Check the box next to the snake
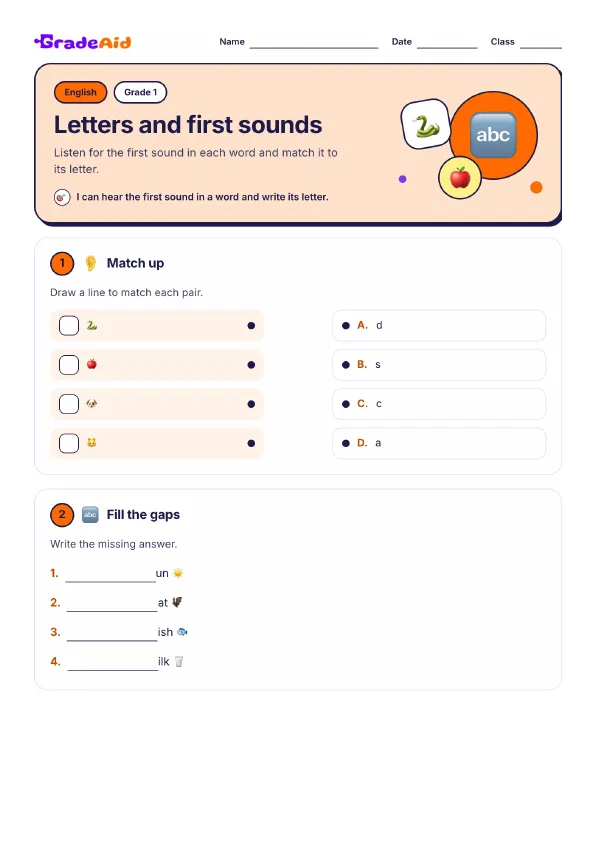Screen dimensions: 596x842 pos(69,325)
